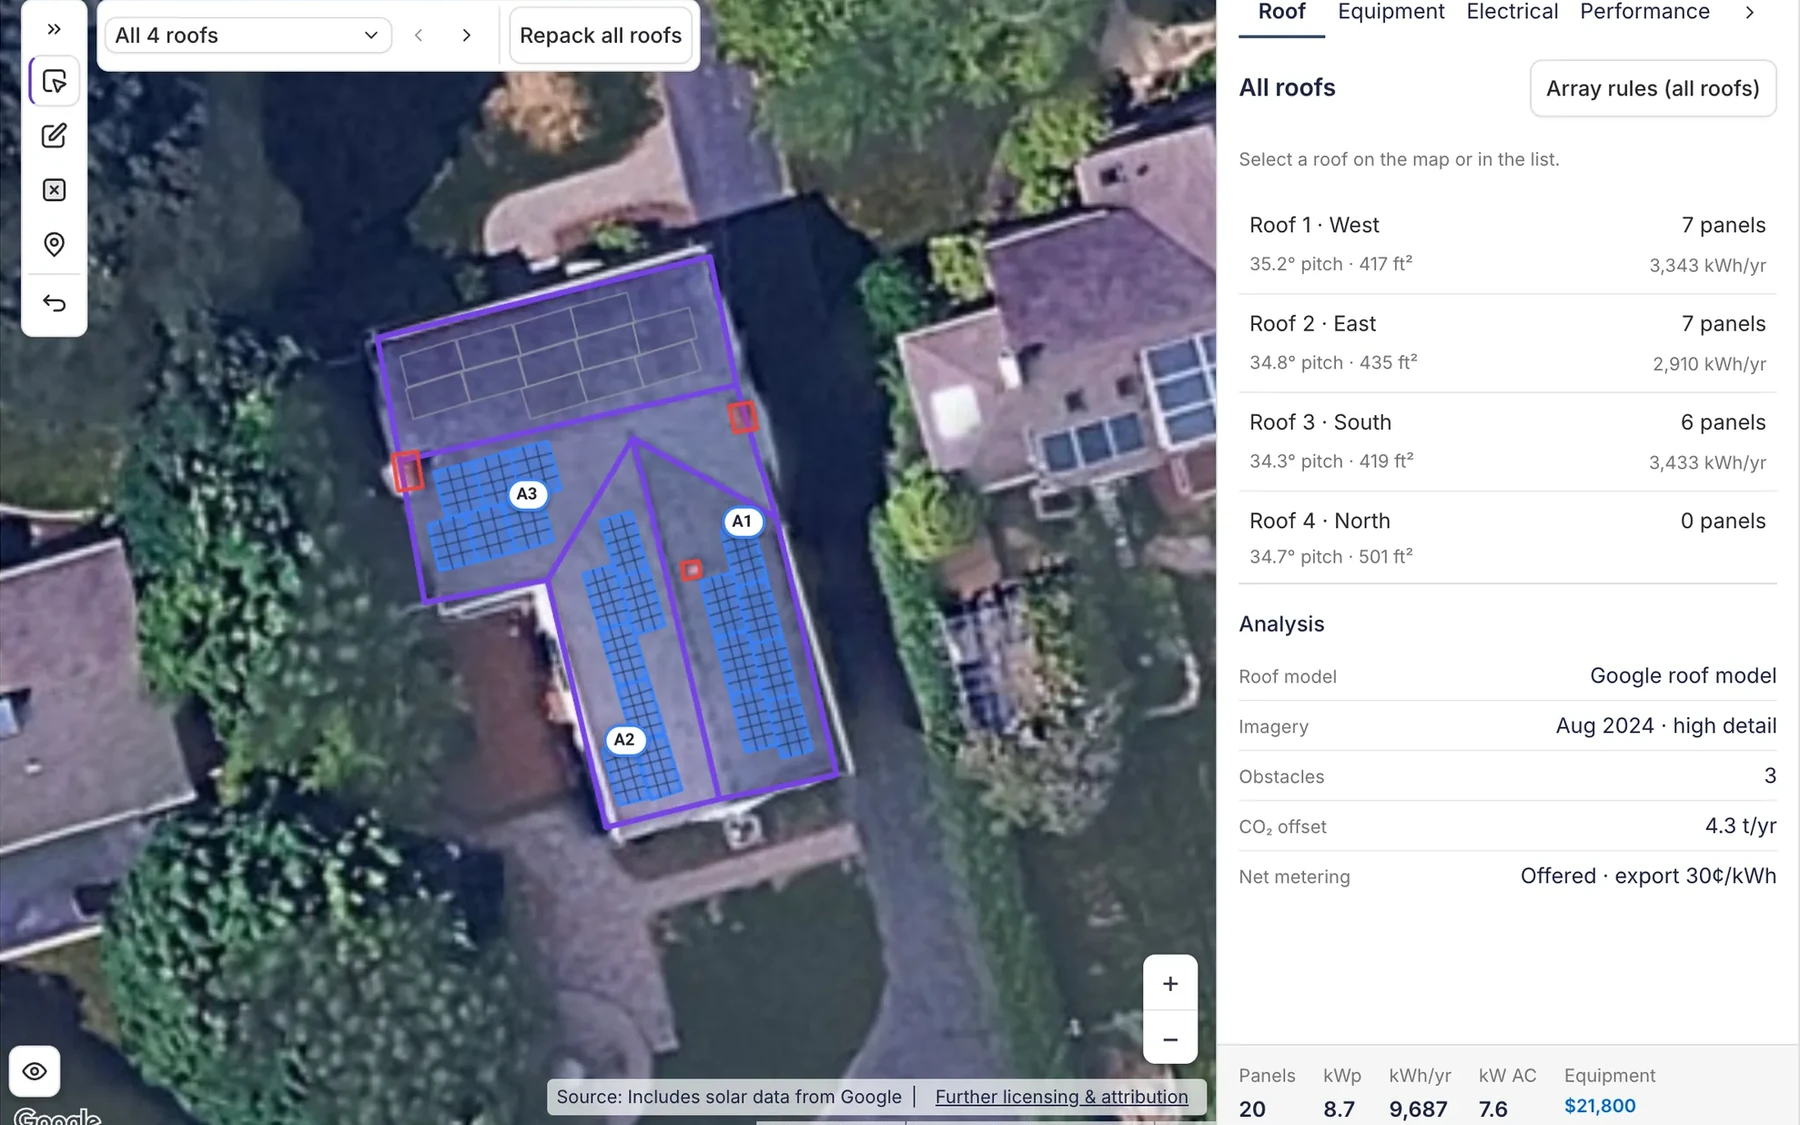Activate the edit pencil tool
Image resolution: width=1800 pixels, height=1125 pixels.
click(x=54, y=136)
